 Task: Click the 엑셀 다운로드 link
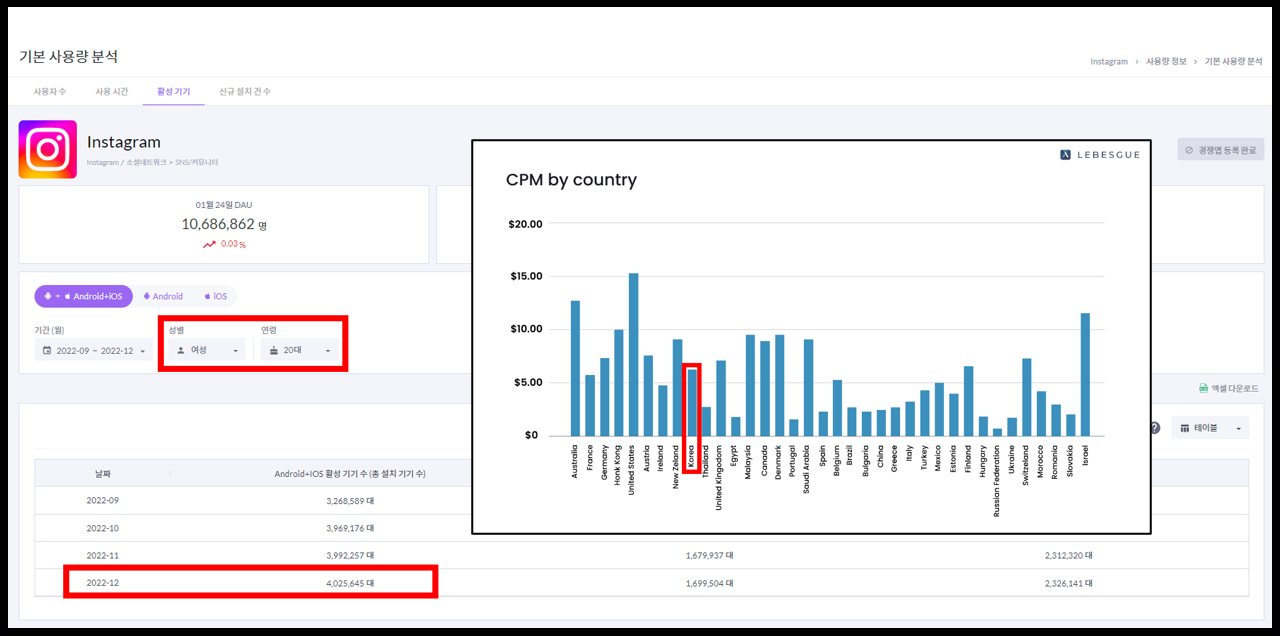pyautogui.click(x=1229, y=388)
